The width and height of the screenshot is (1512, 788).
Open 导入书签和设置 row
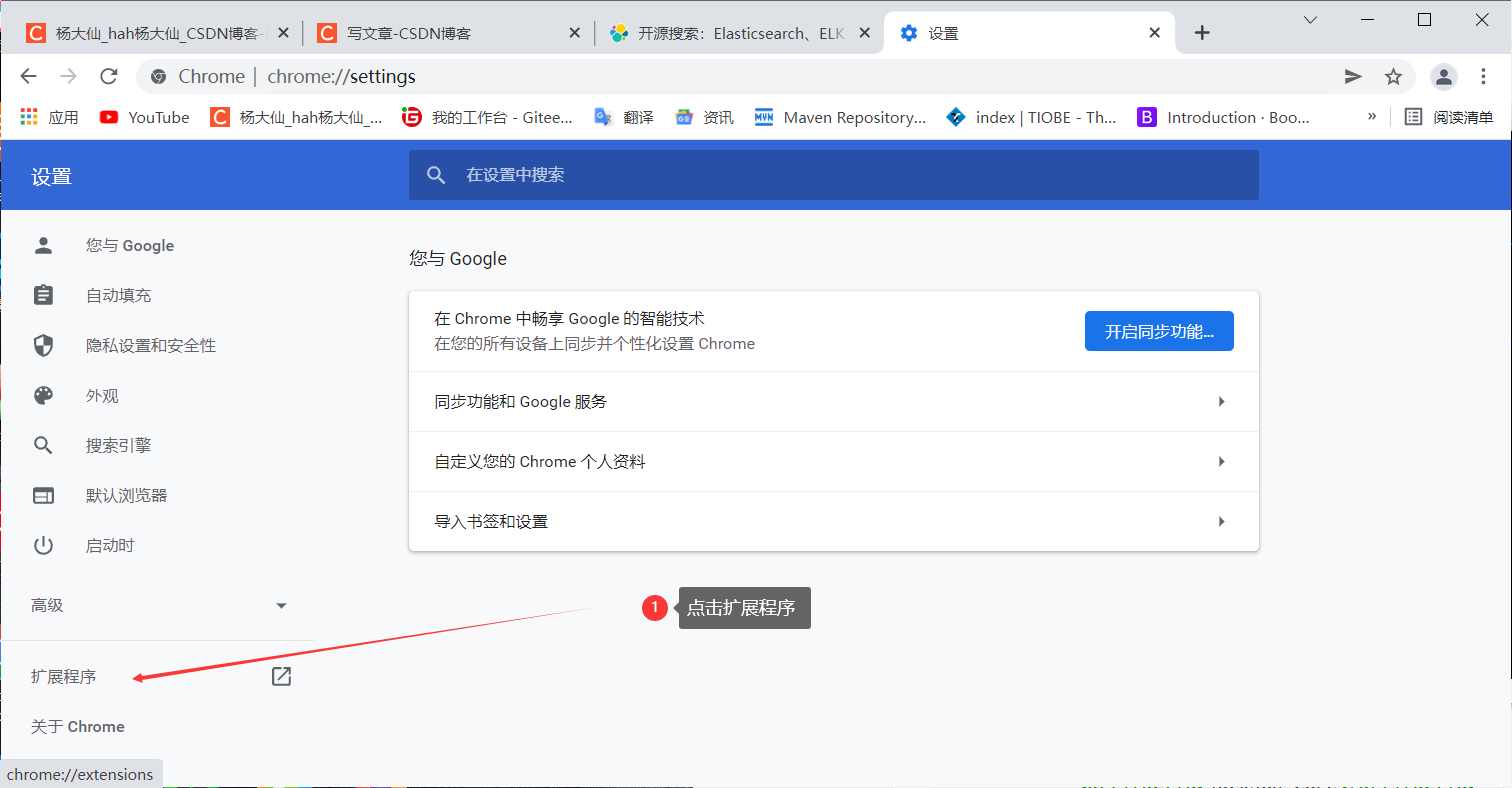833,521
